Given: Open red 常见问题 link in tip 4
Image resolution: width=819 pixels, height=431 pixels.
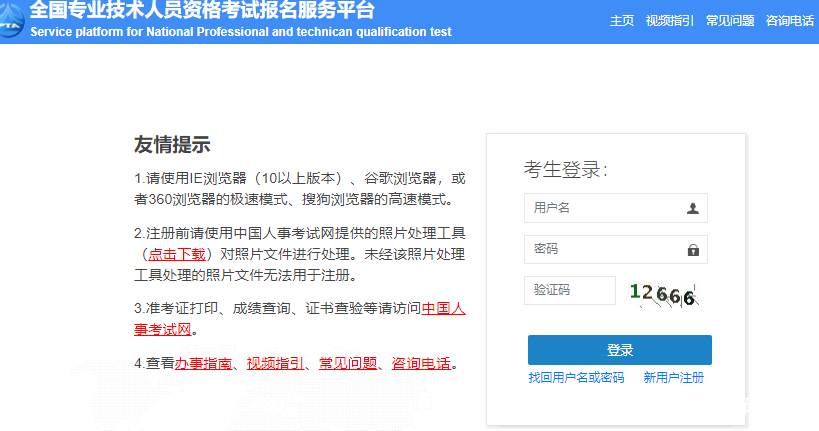Looking at the screenshot, I should 348,363.
